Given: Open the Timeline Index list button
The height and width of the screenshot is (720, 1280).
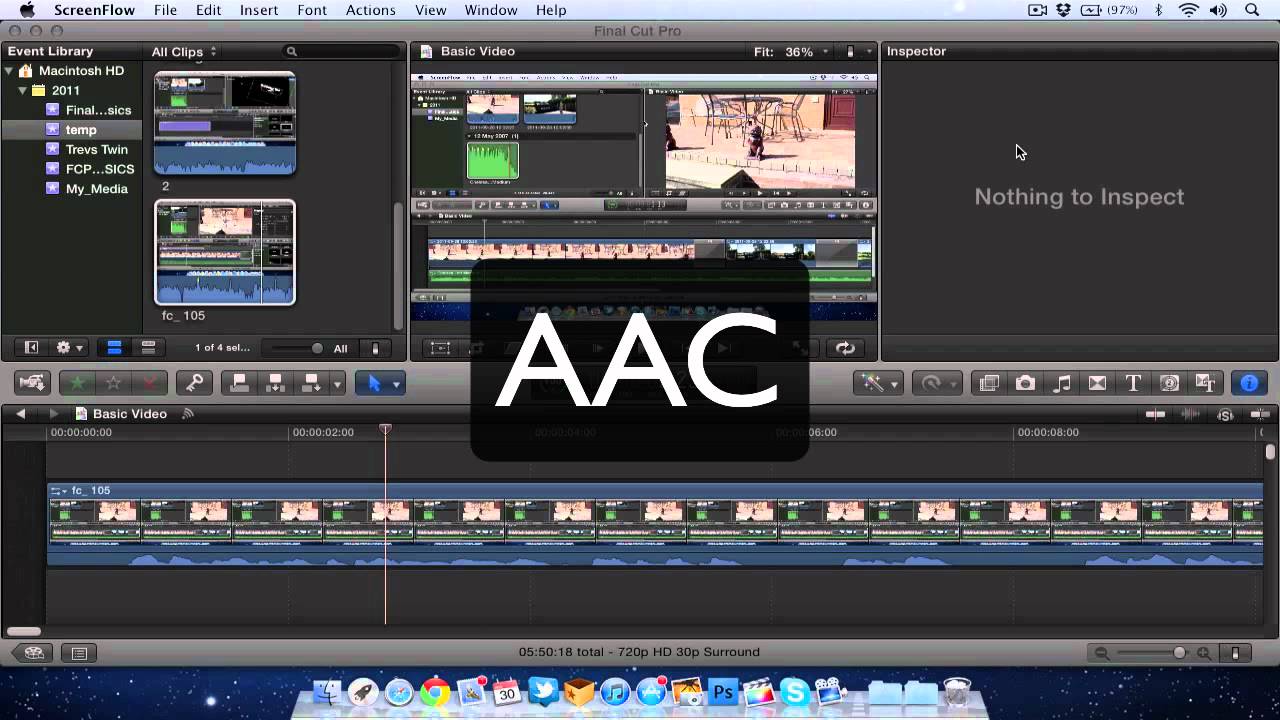Looking at the screenshot, I should 79,653.
